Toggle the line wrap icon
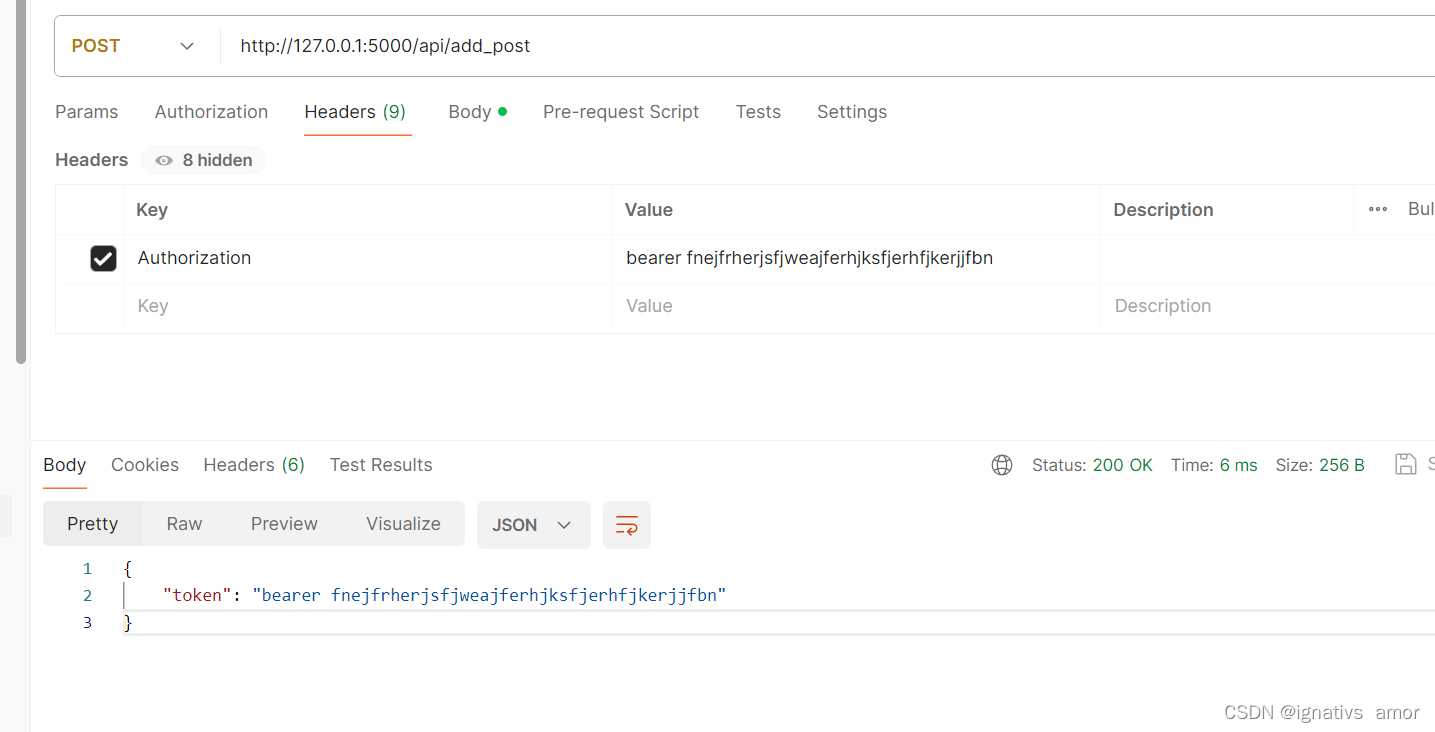 (x=627, y=525)
